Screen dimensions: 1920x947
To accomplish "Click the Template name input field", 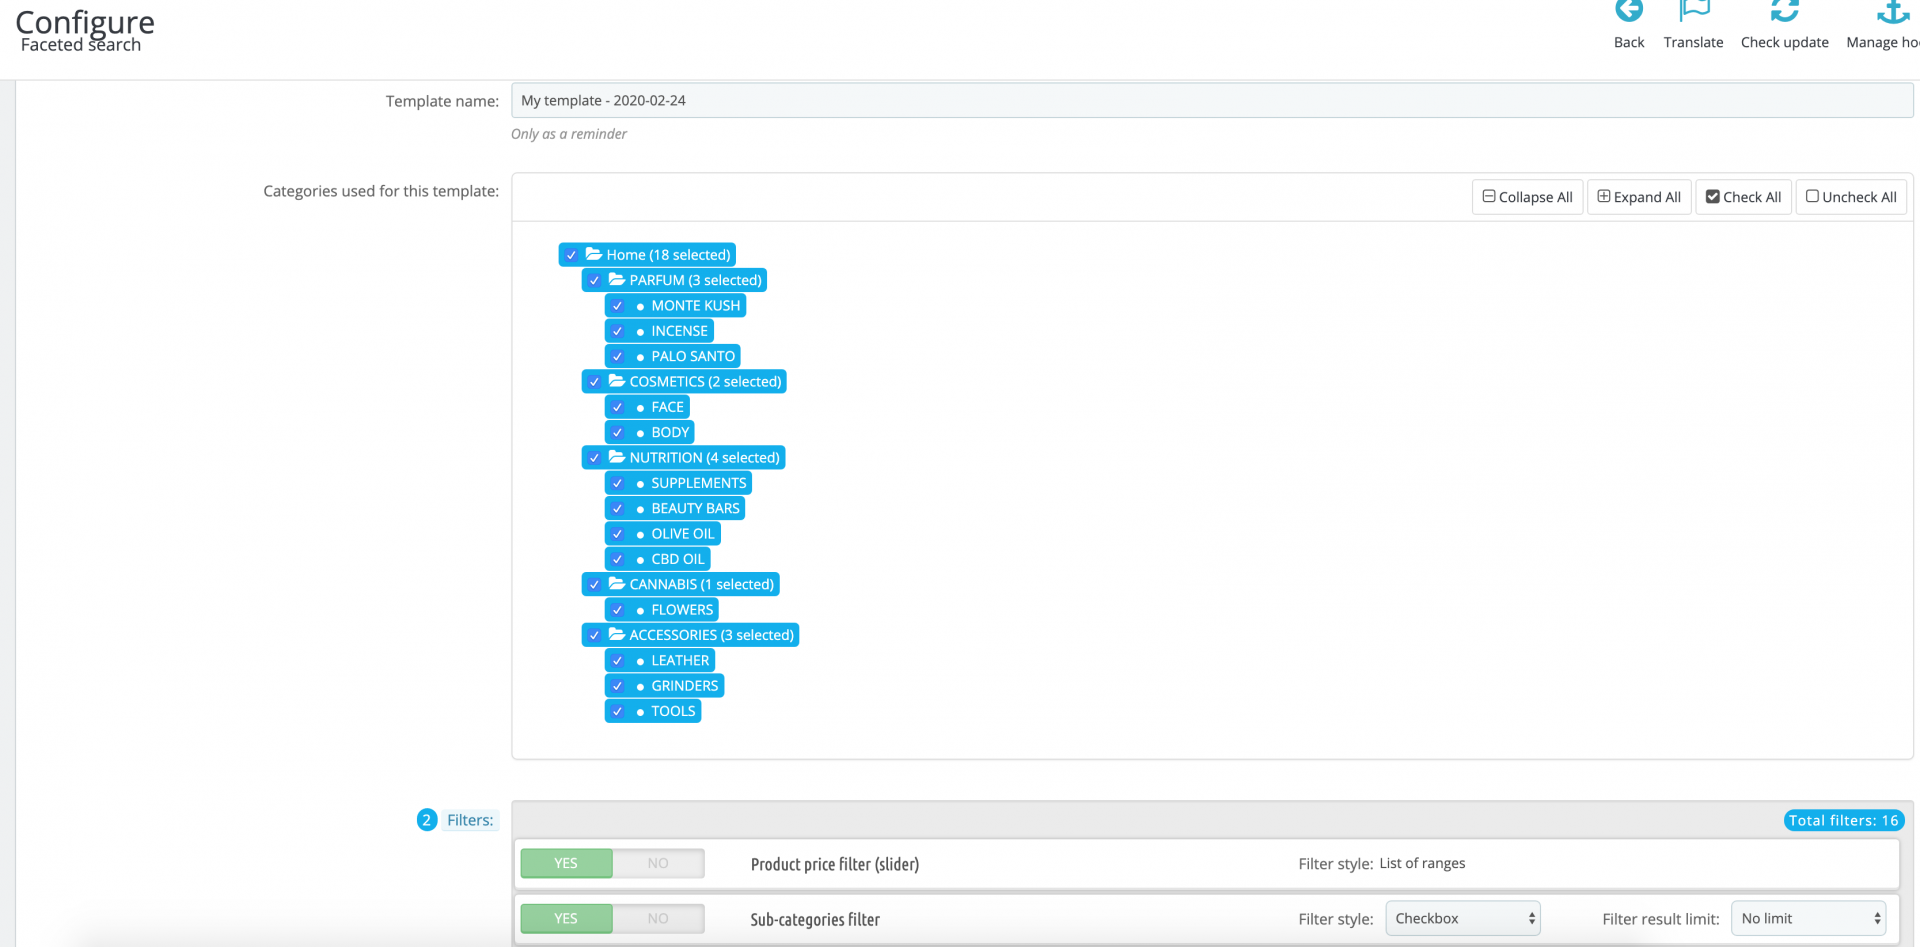I will pos(1212,100).
